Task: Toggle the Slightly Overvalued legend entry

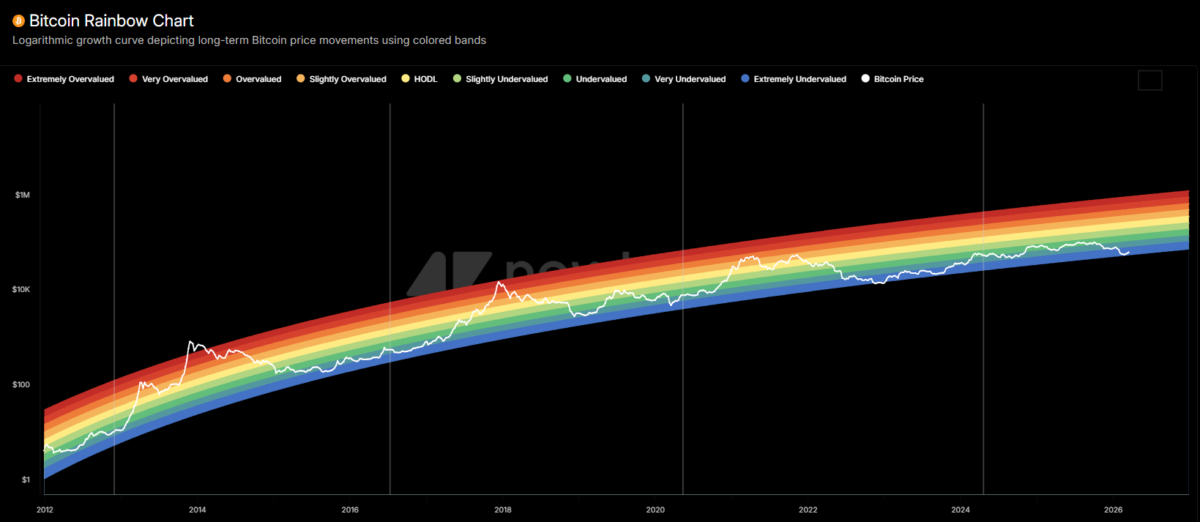Action: [340, 78]
